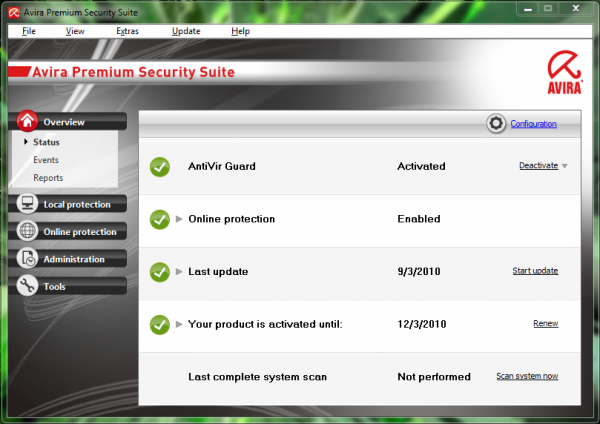Screen dimensions: 600x424
Task: Click 'Your product is activated until:' label
Action: (x=265, y=324)
